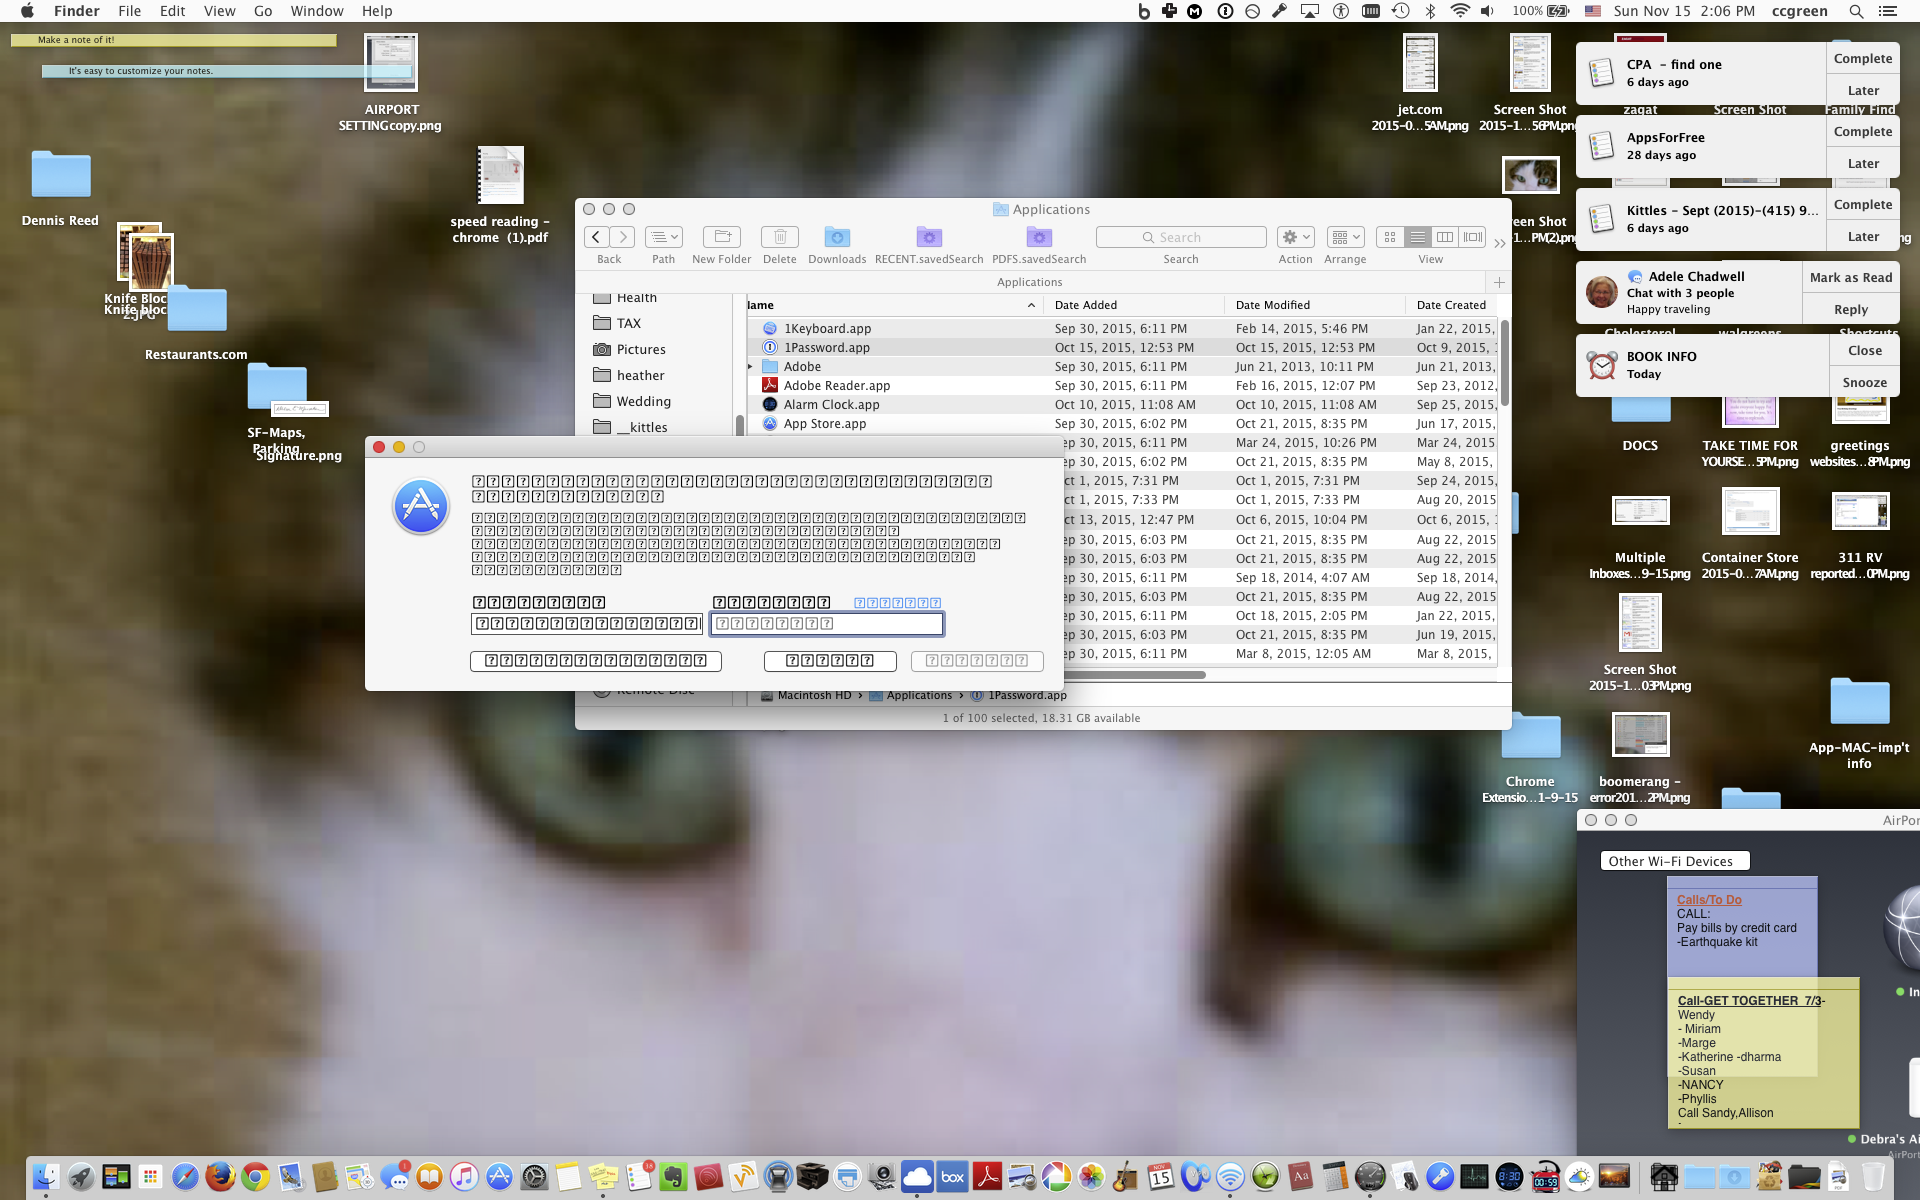
Task: Open the View menu
Action: [x=219, y=11]
